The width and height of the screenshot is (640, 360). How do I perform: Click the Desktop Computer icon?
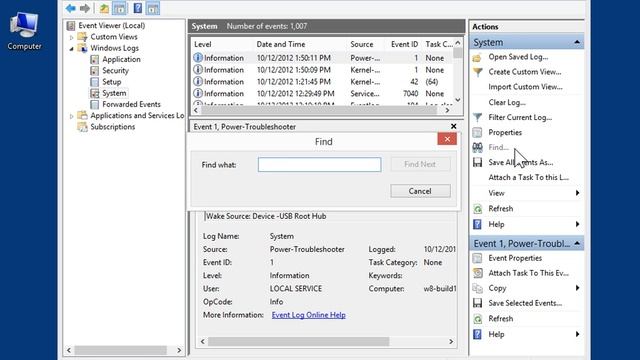[24, 31]
